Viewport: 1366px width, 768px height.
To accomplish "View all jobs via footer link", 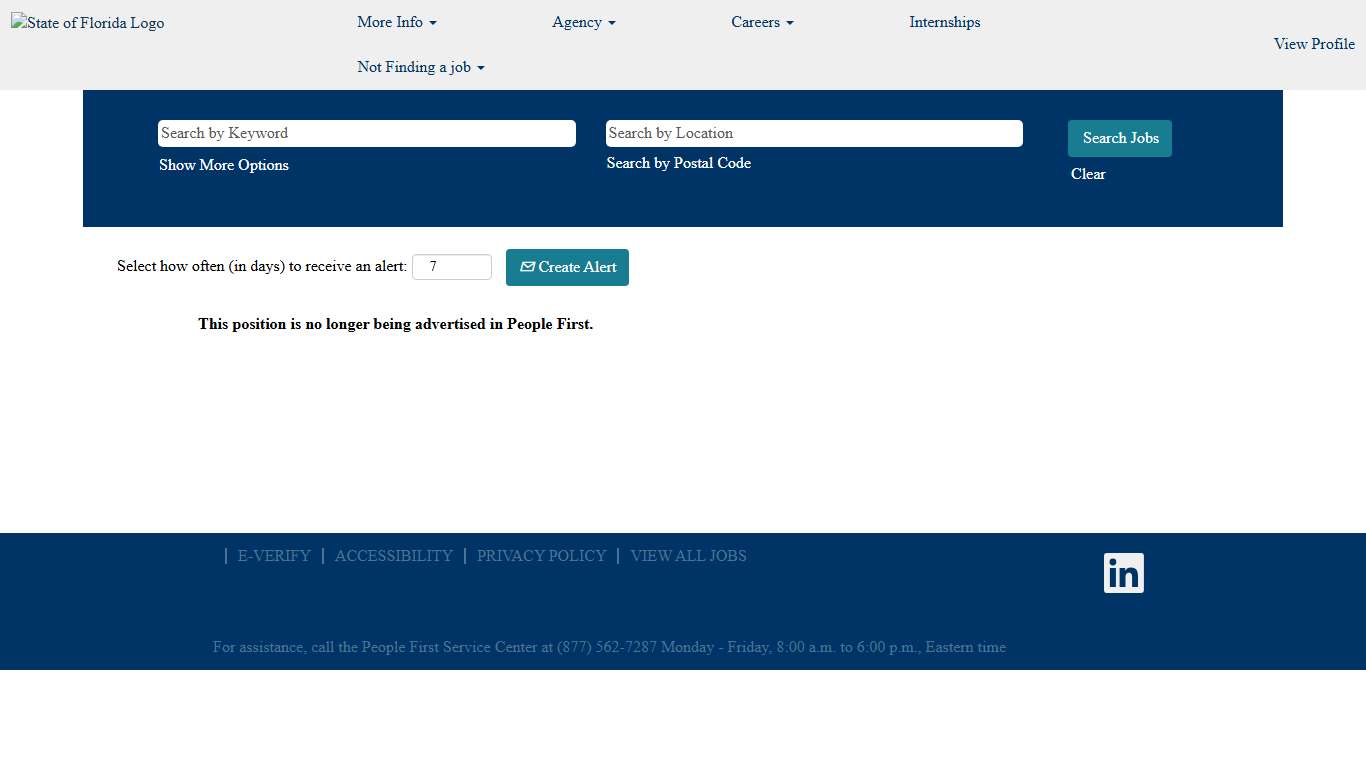I will (x=688, y=555).
